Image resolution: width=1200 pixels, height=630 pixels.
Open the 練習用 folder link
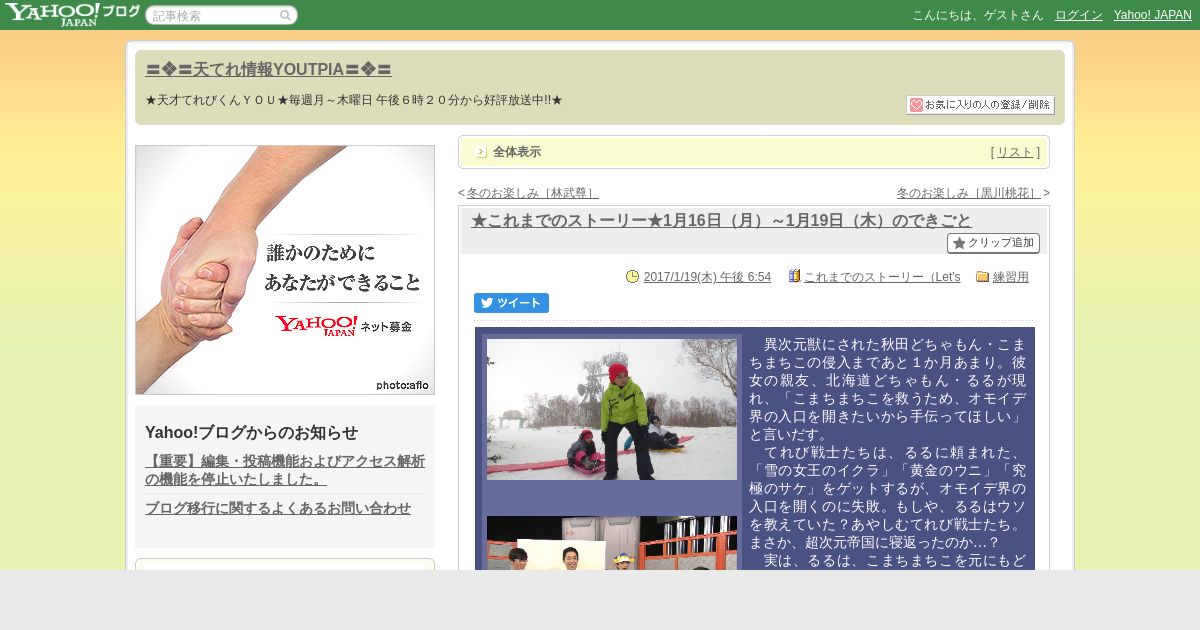pyautogui.click(x=1011, y=277)
